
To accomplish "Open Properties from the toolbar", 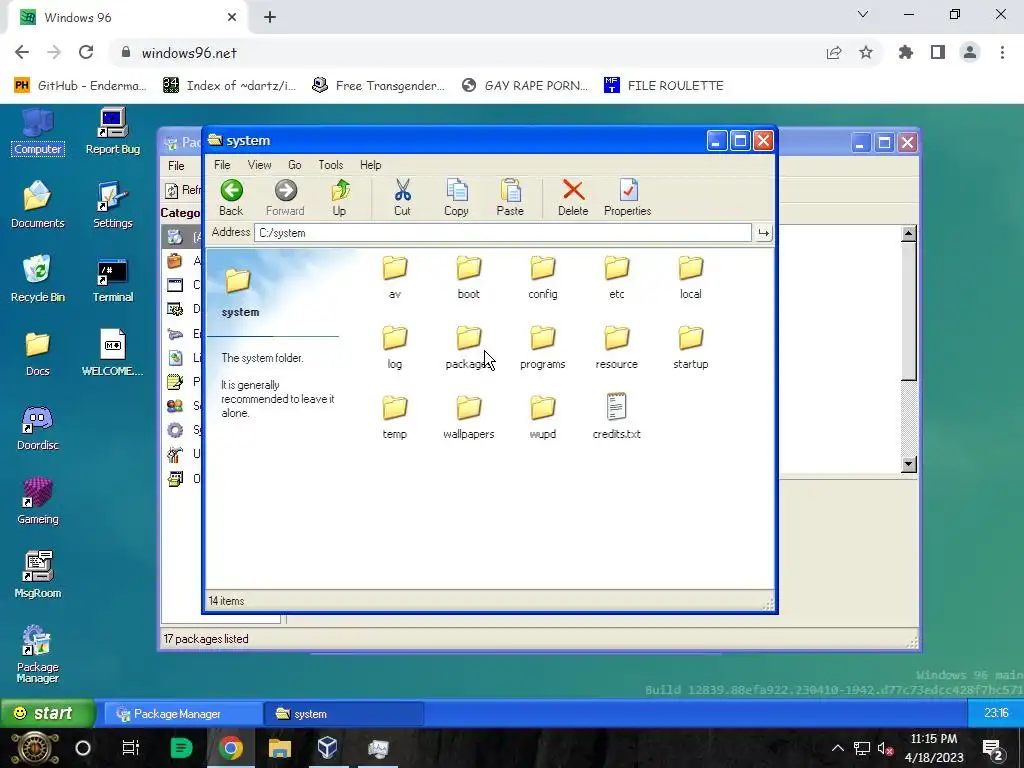I will point(628,197).
